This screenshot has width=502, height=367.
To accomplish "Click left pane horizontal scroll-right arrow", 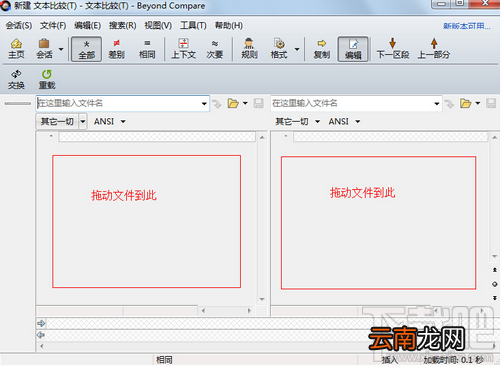I will pos(249,311).
